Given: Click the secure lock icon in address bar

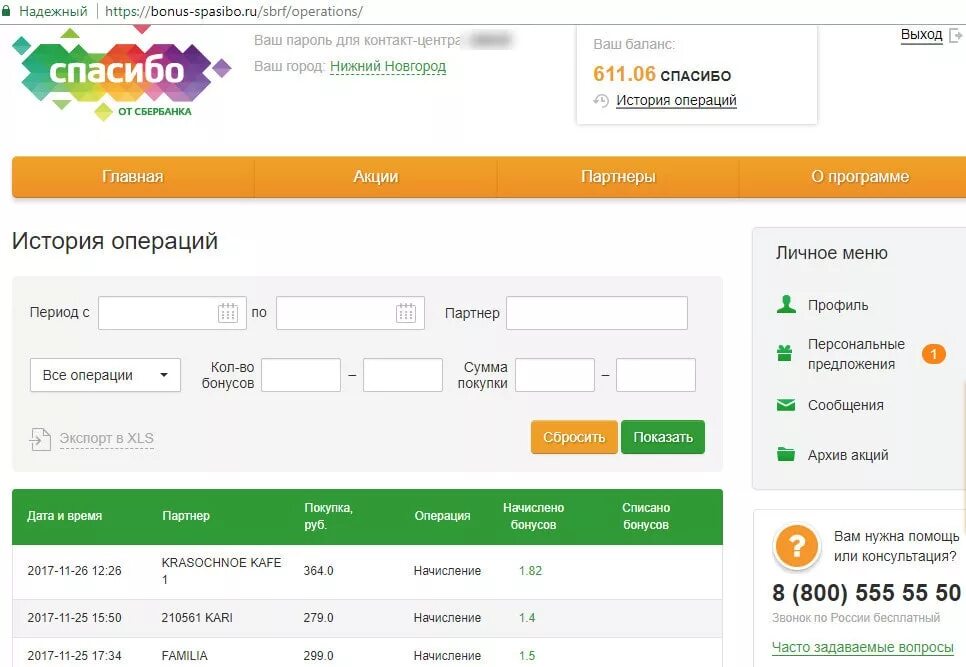Looking at the screenshot, I should click(7, 11).
